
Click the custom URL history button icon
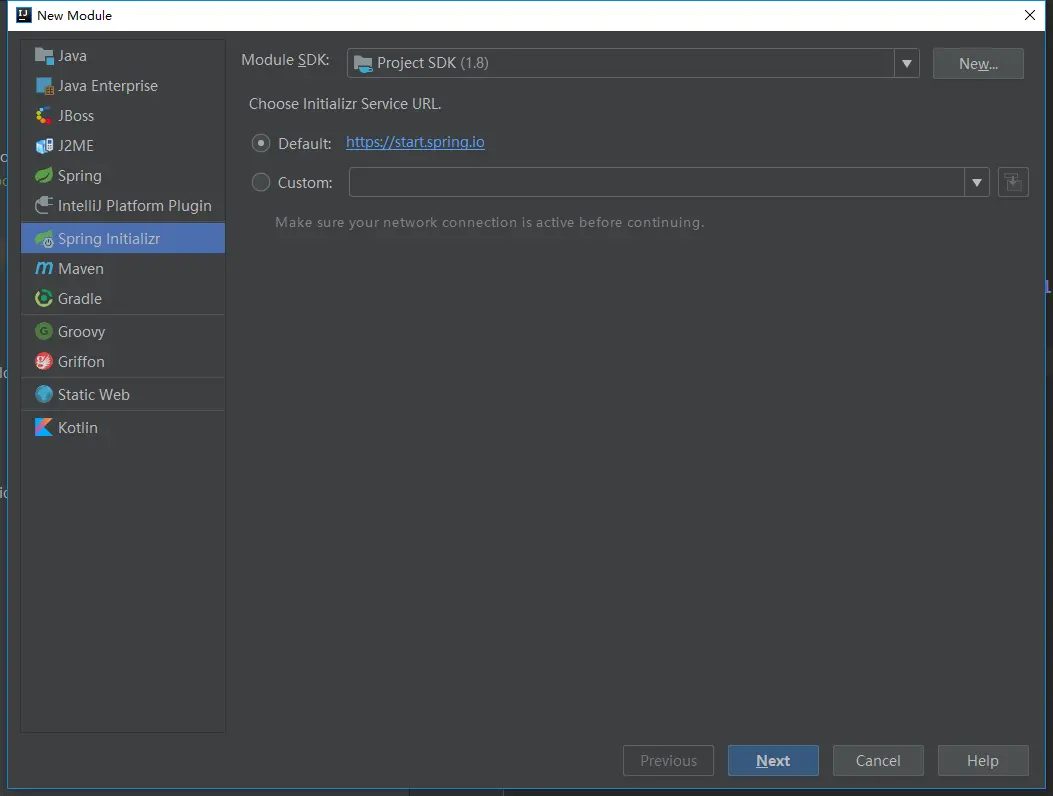[x=1013, y=182]
